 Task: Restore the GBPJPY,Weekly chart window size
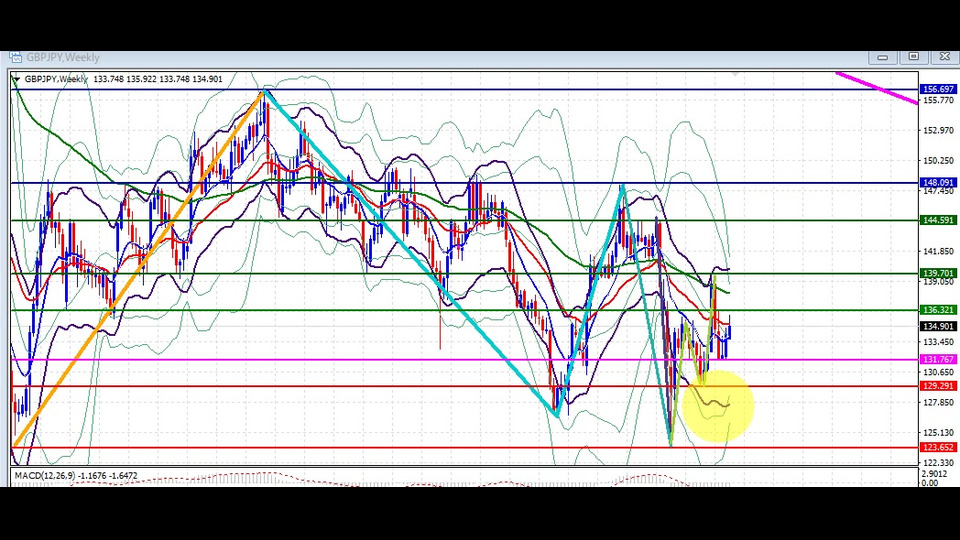913,57
